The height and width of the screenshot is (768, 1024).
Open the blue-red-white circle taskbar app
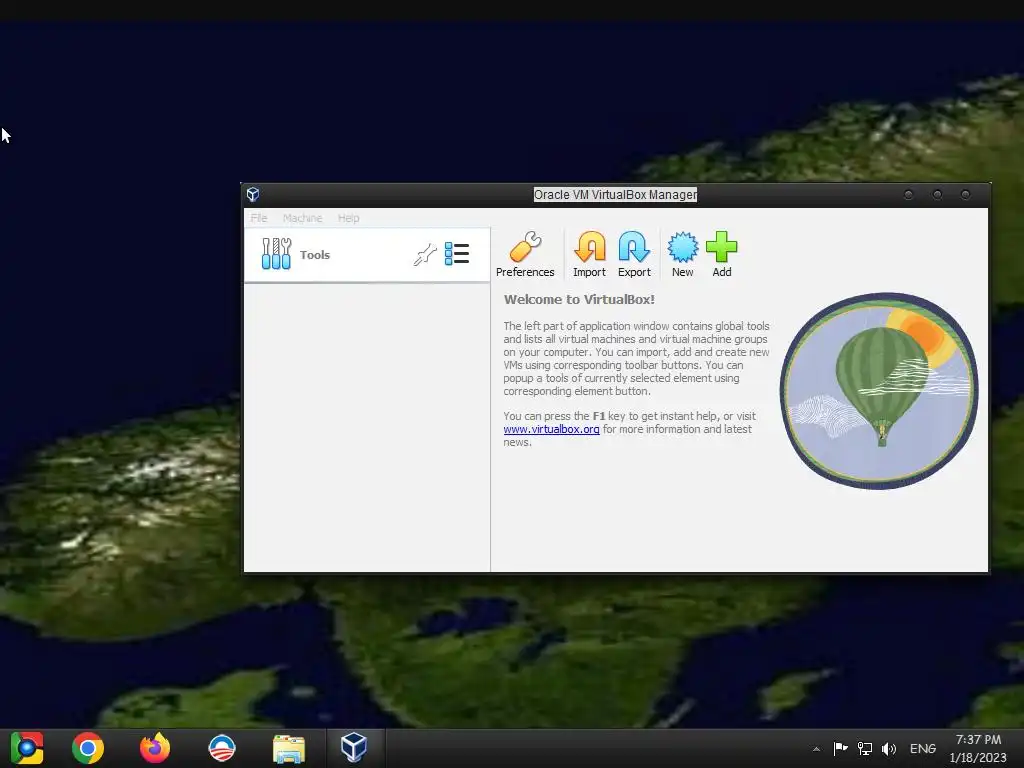click(222, 748)
